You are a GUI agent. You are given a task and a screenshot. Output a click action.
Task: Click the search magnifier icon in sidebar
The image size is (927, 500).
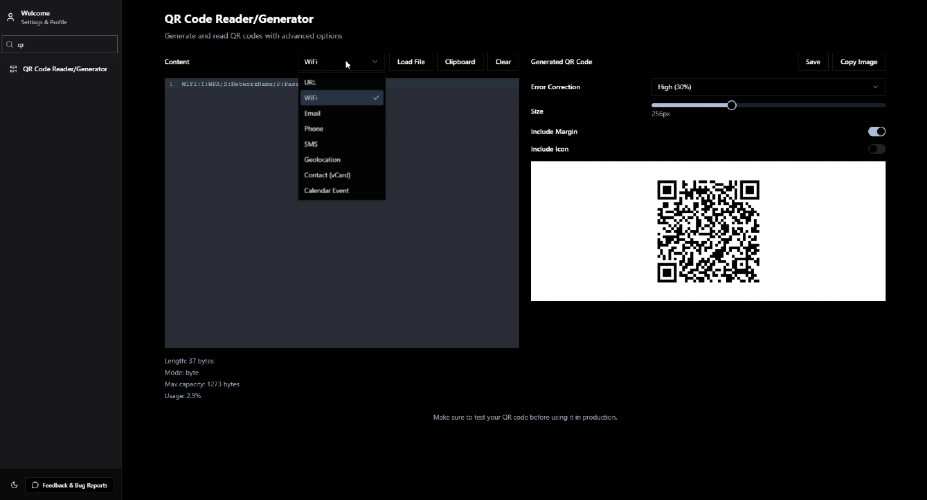(9, 44)
